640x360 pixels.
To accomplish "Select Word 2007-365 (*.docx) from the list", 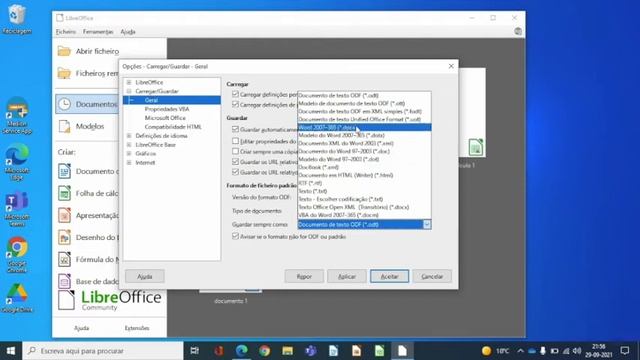I will pyautogui.click(x=364, y=127).
